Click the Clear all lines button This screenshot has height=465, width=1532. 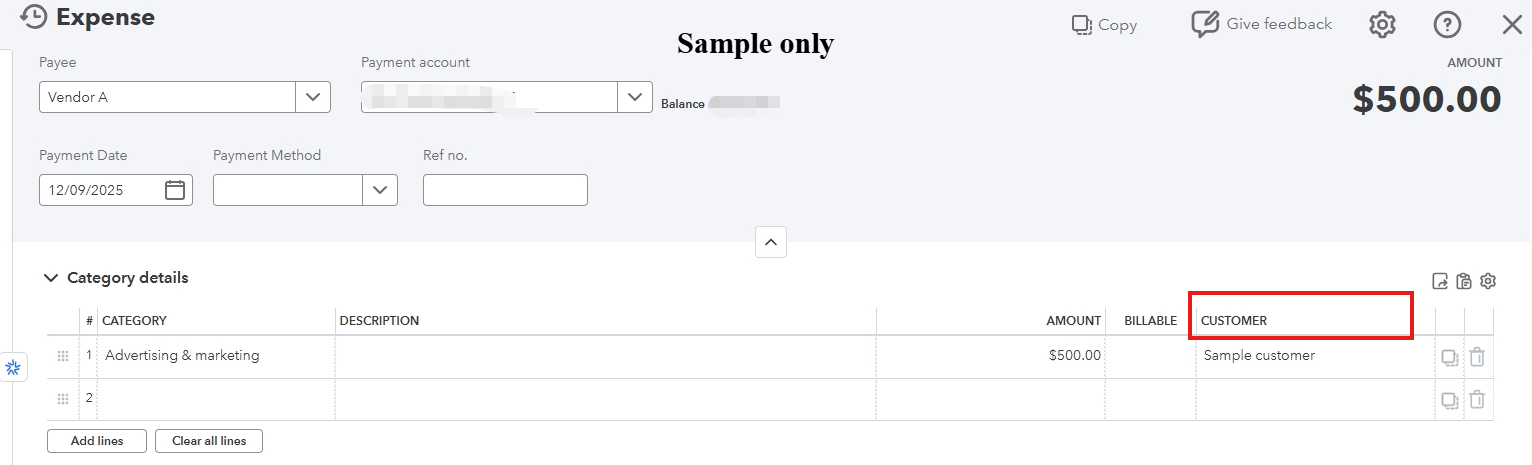[x=209, y=441]
